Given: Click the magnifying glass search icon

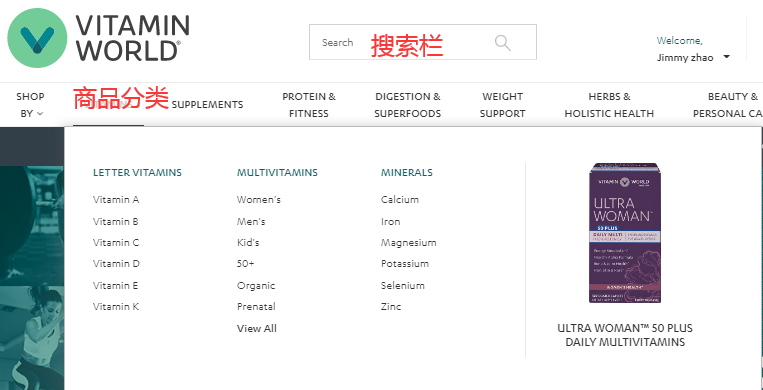Looking at the screenshot, I should 503,43.
